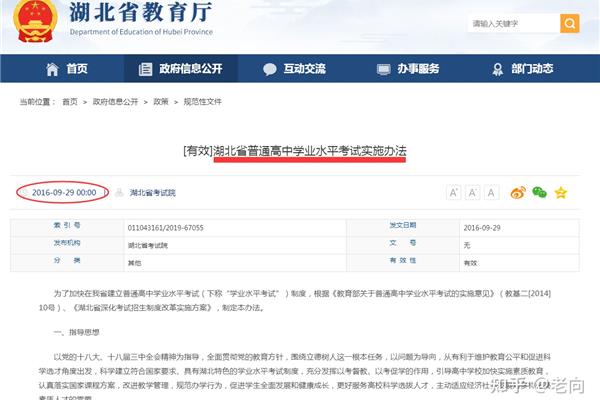Click the author icon beside 湖北省考试院
The height and width of the screenshot is (400, 600).
[x=119, y=193]
